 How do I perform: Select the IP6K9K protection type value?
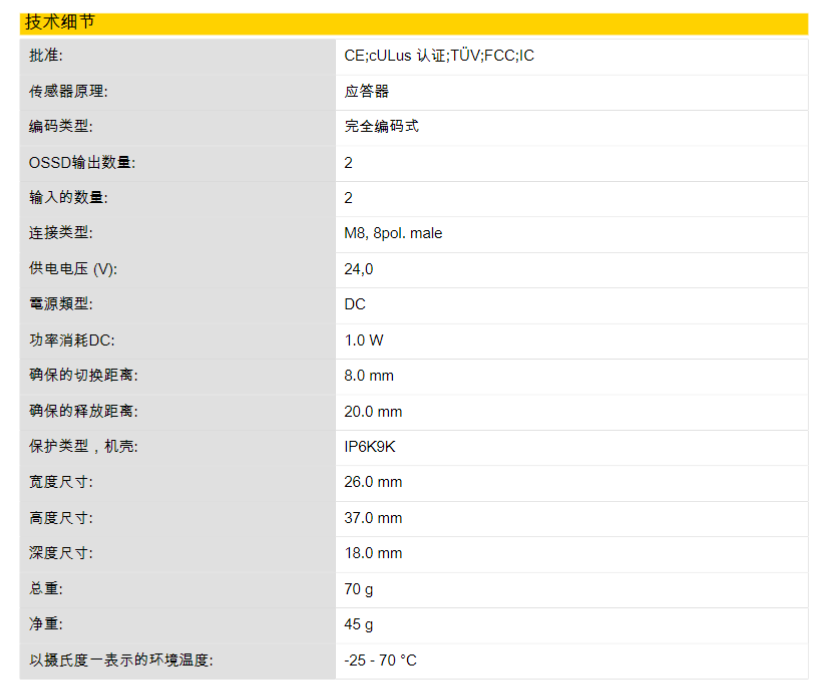coord(370,447)
